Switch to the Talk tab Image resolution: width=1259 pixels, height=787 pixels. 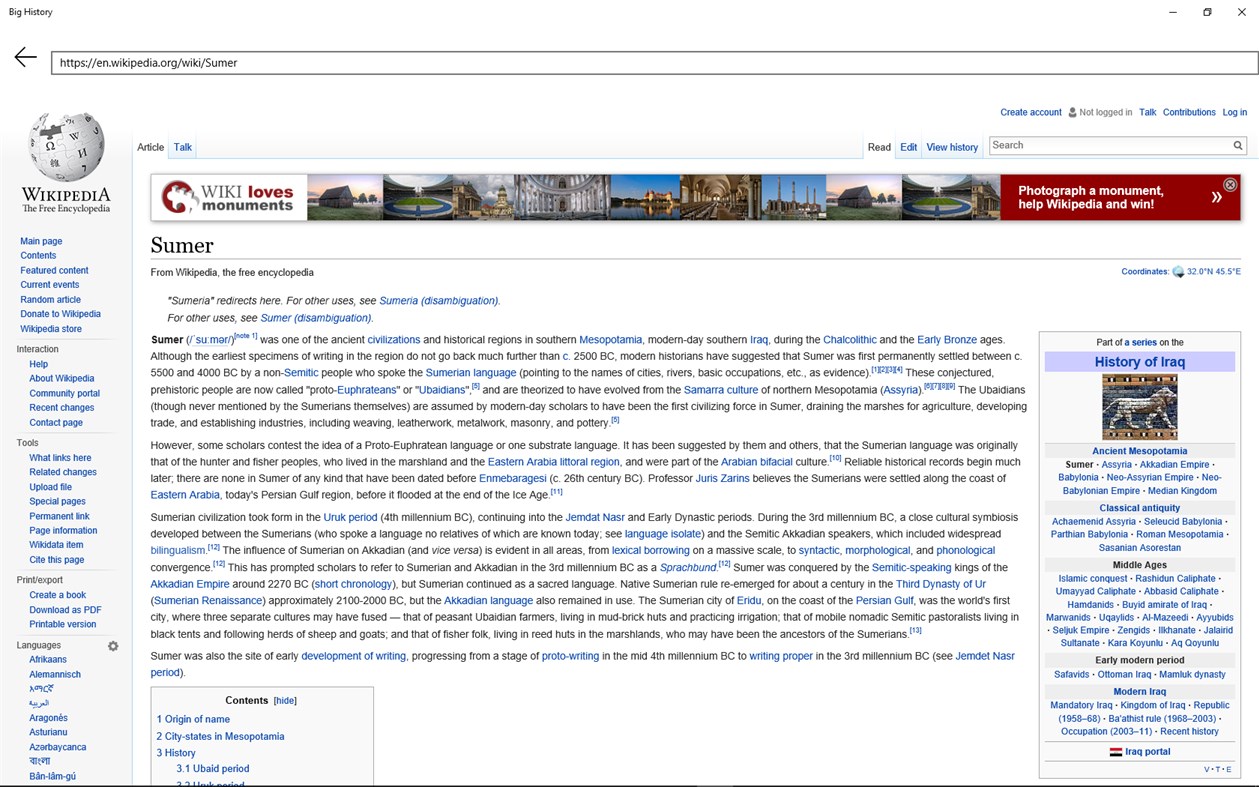(183, 147)
